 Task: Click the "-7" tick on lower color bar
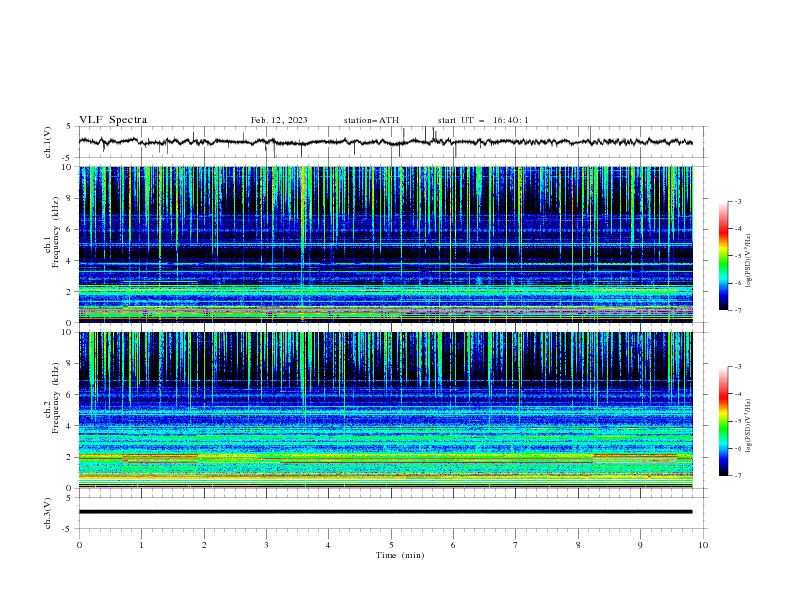point(737,475)
